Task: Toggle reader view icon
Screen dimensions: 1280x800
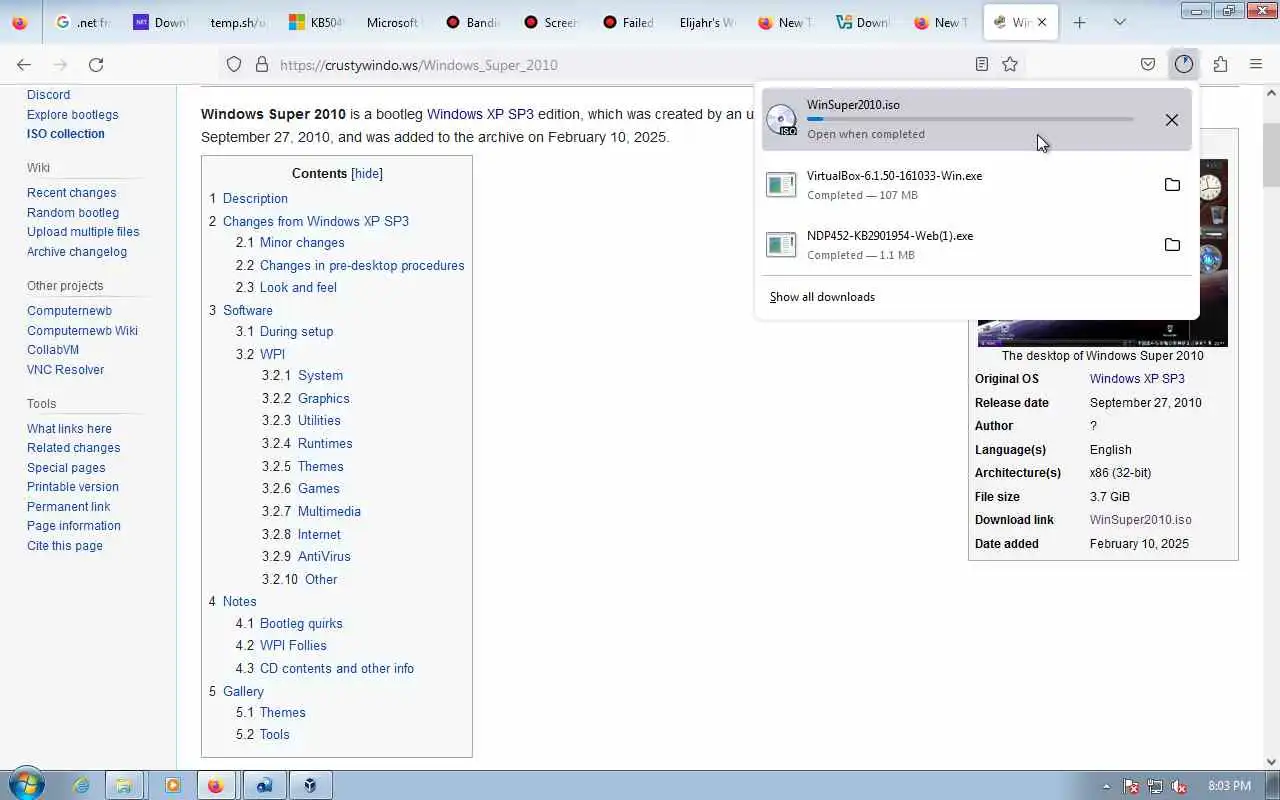Action: [x=982, y=64]
